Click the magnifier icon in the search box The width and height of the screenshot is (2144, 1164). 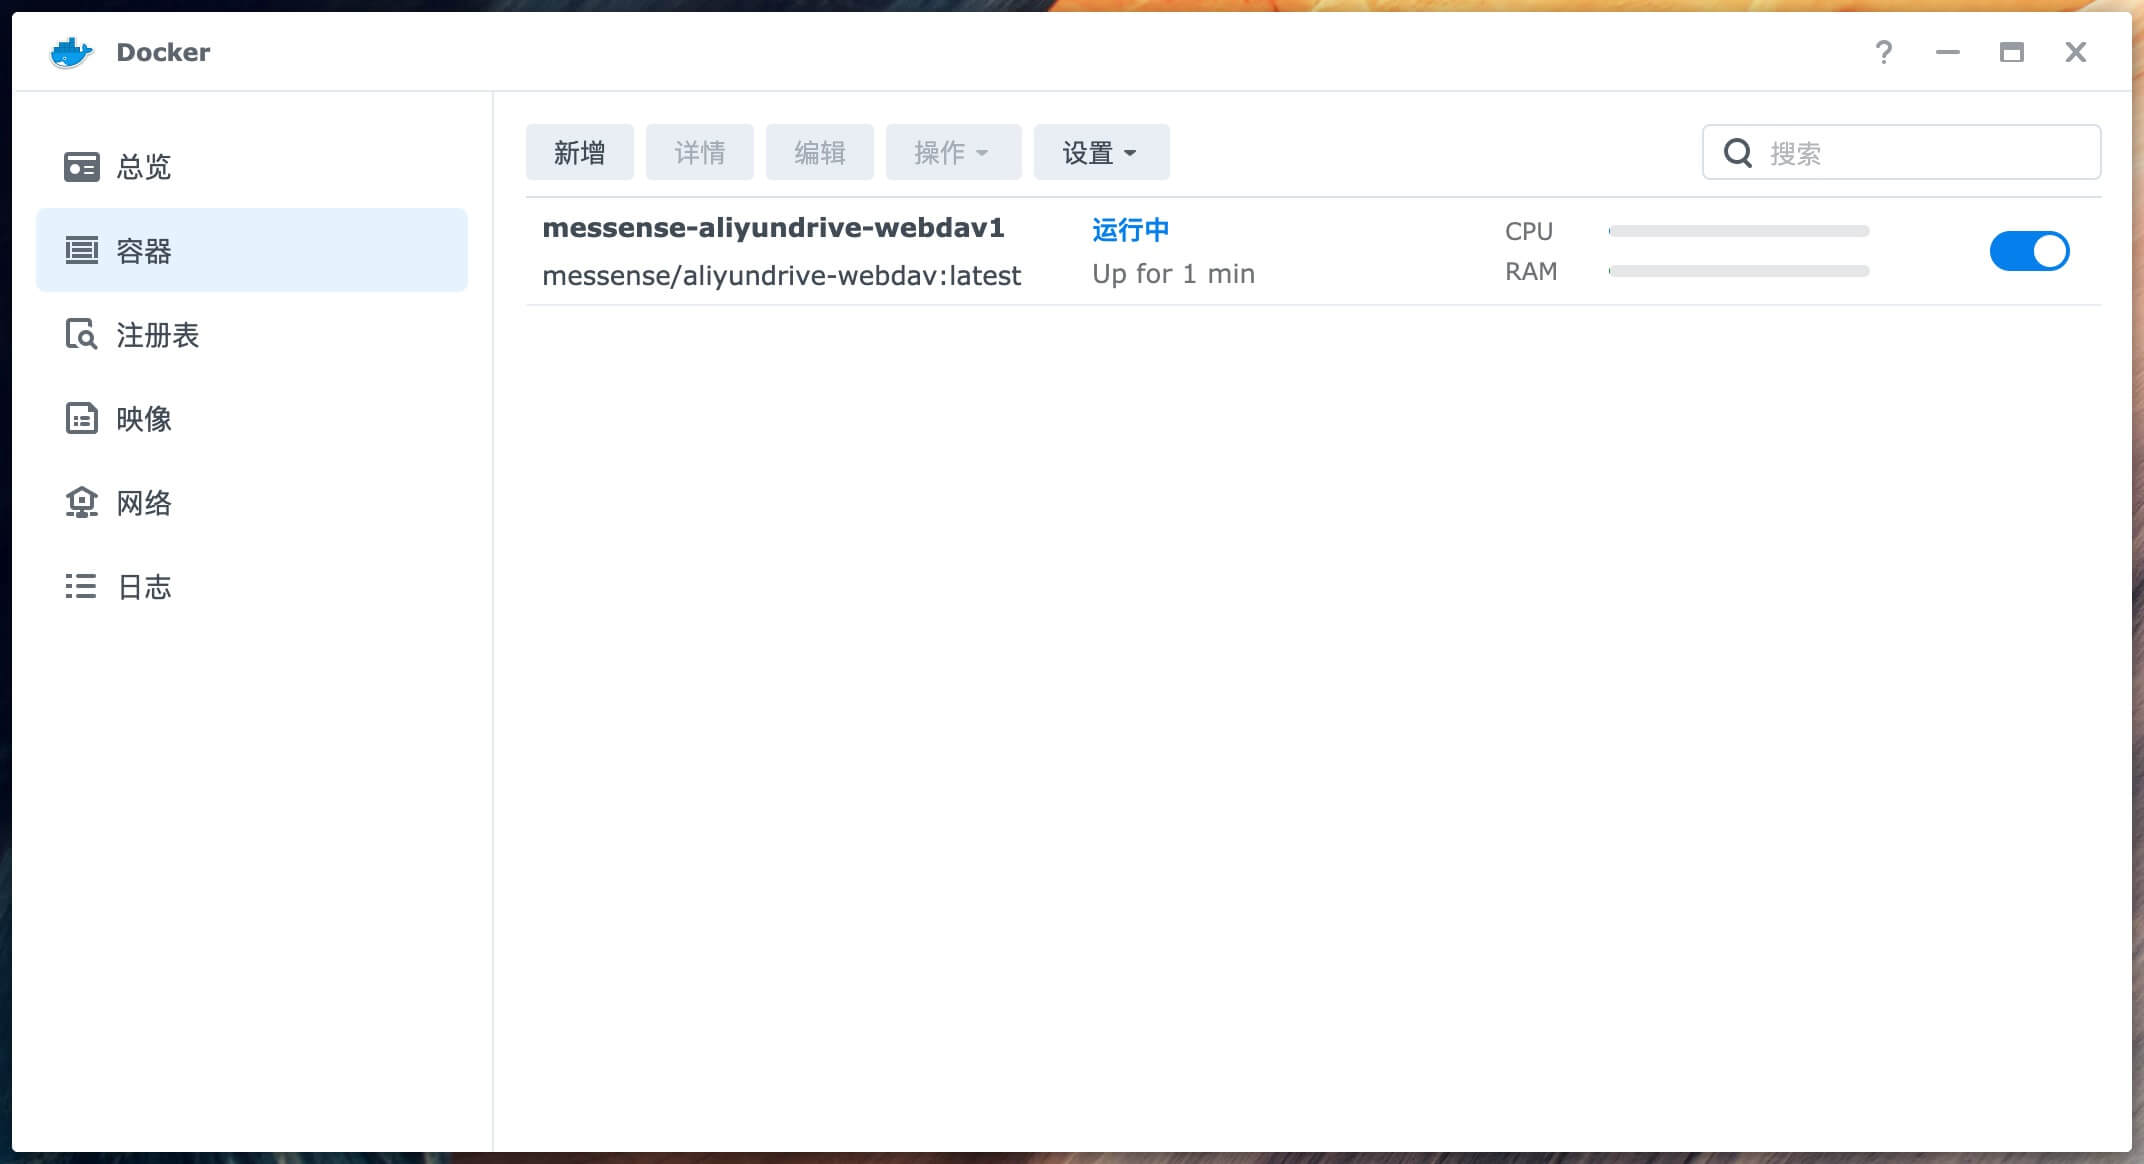tap(1738, 153)
